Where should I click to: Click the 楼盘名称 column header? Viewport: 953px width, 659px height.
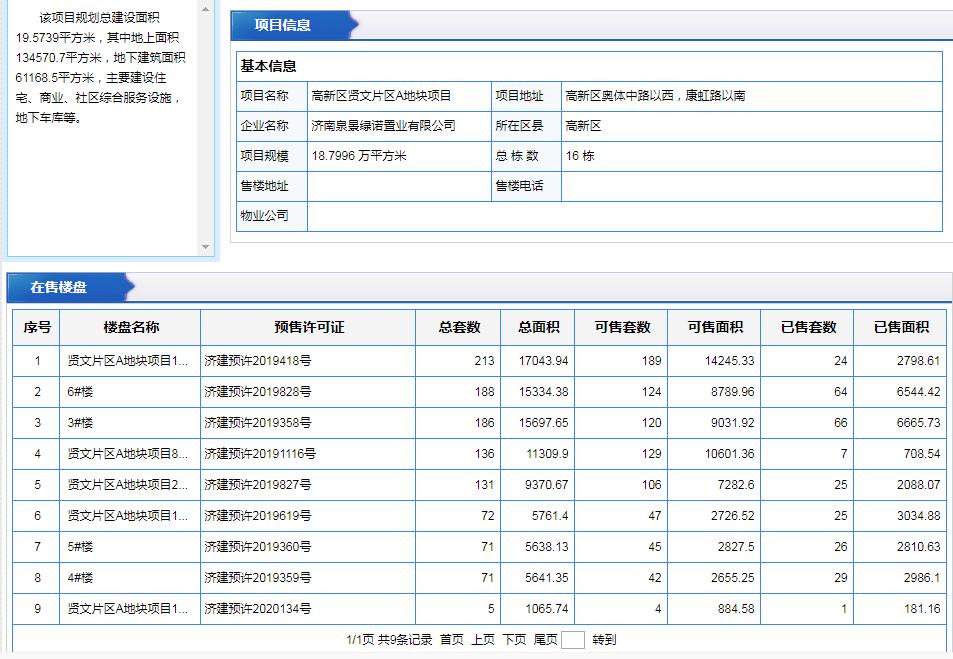(x=132, y=327)
